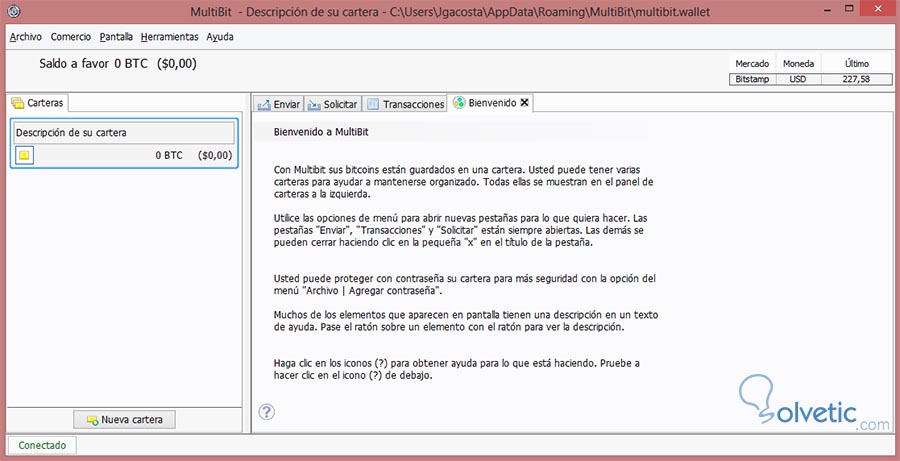
Task: Click the Carteras folder icon
Action: (18, 103)
